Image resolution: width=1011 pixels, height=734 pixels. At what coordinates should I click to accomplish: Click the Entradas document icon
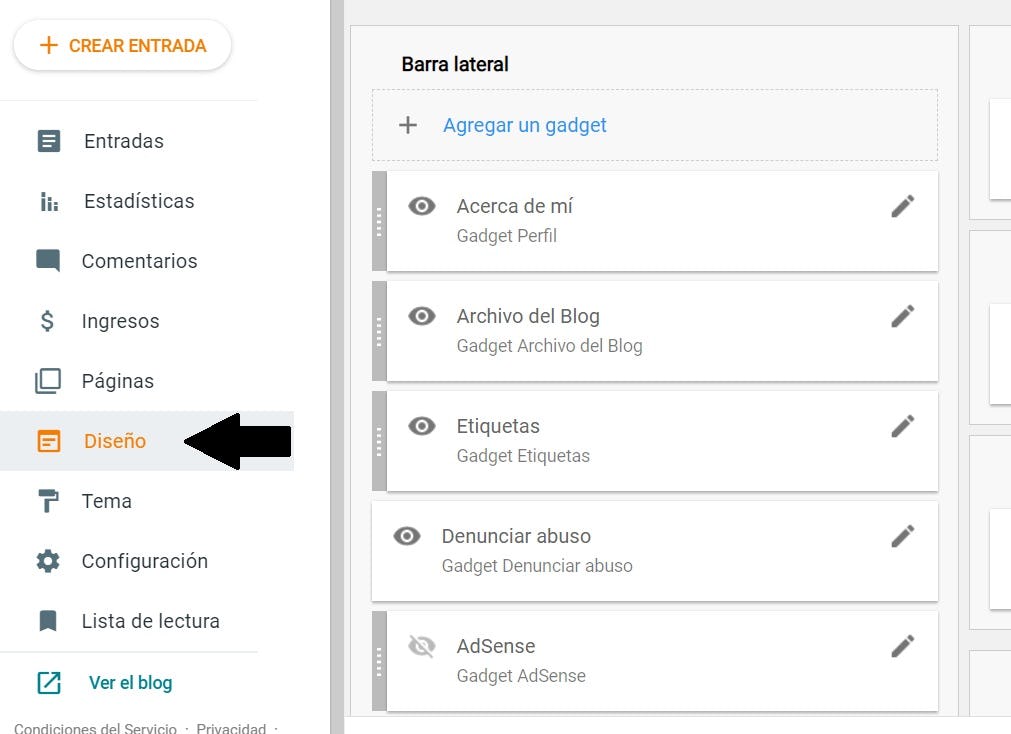[x=49, y=141]
